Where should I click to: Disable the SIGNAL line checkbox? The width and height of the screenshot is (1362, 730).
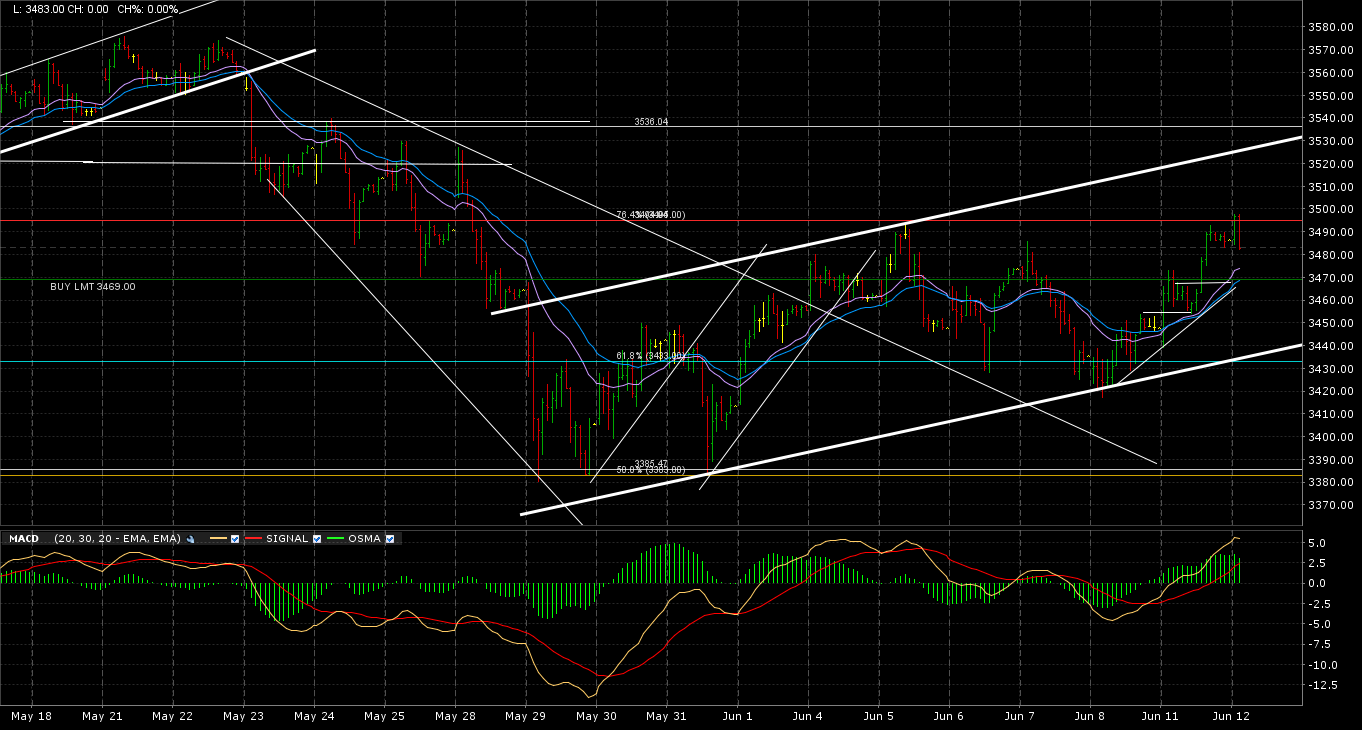317,538
